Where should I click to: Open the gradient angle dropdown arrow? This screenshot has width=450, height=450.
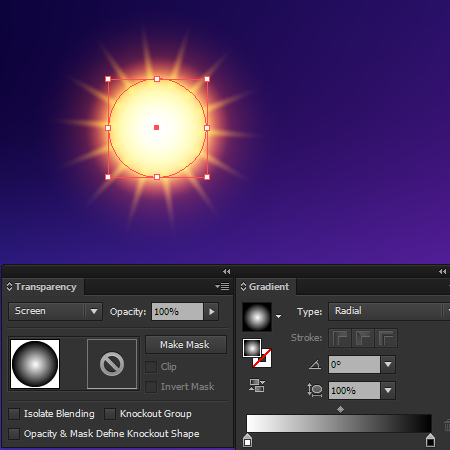[388, 364]
